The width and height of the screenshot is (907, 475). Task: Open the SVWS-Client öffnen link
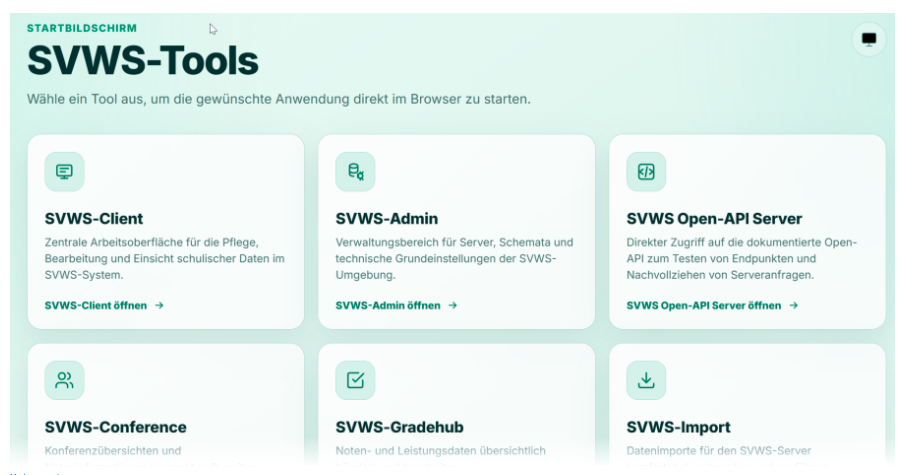(104, 305)
